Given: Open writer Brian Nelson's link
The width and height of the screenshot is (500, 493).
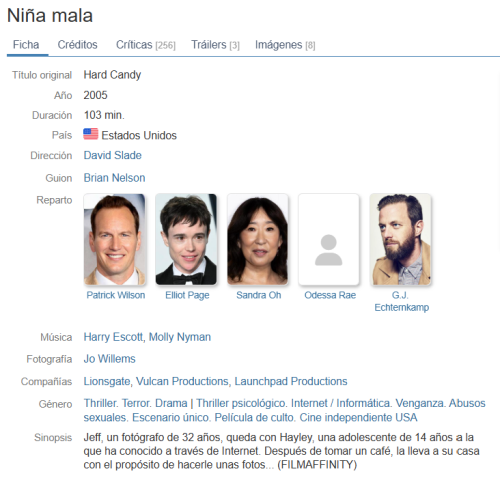Looking at the screenshot, I should (114, 178).
